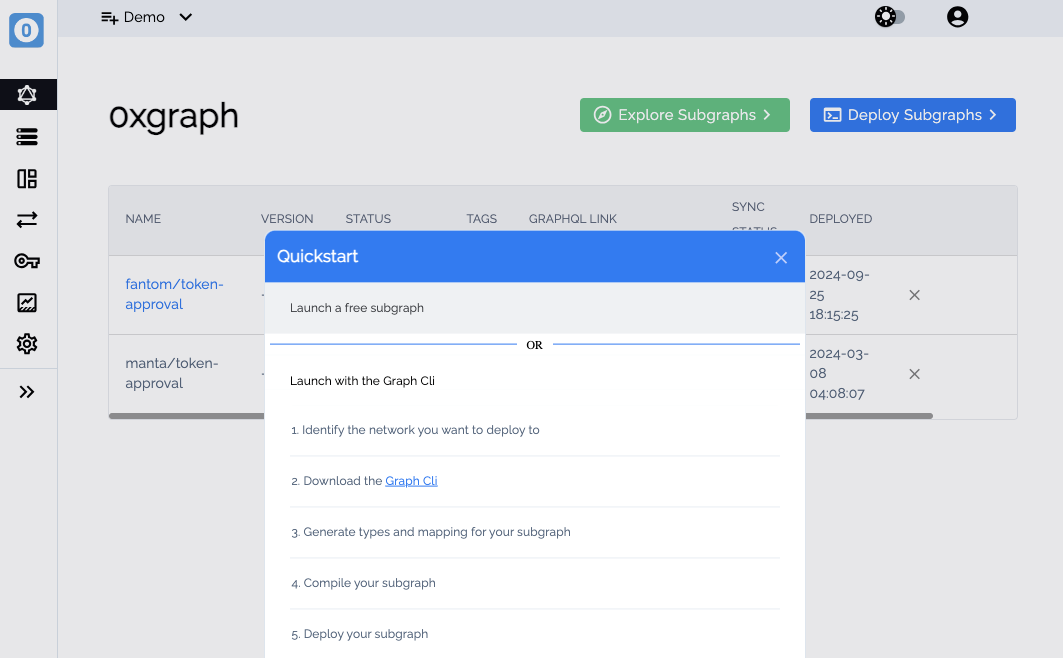This screenshot has height=658, width=1063.
Task: Open the user account avatar menu
Action: tap(957, 16)
